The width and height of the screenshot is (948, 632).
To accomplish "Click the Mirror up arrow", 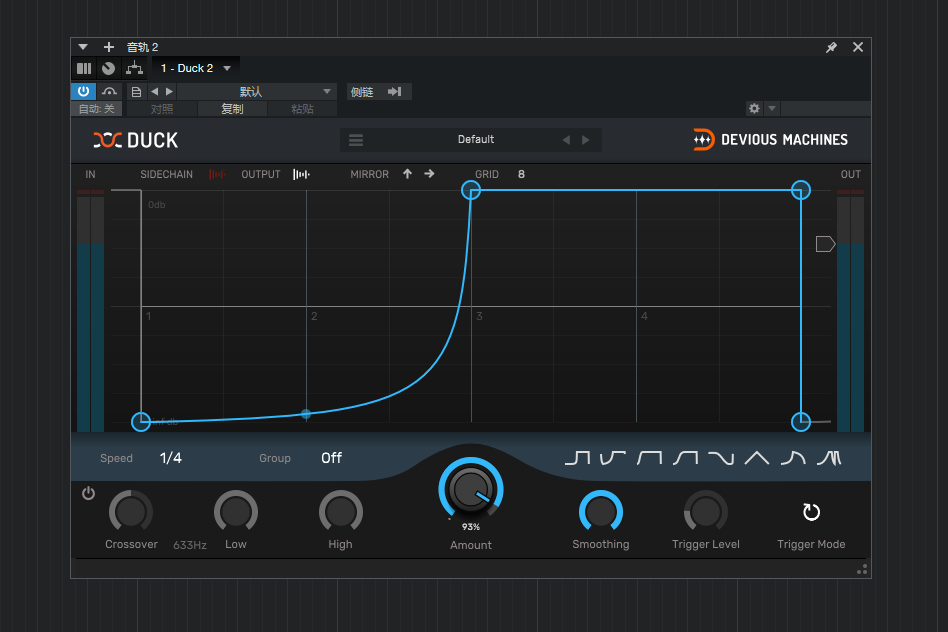I will [x=407, y=174].
